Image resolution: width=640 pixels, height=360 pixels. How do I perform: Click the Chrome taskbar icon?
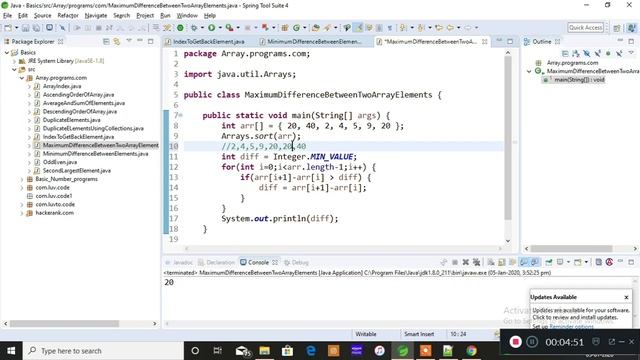coord(471,351)
